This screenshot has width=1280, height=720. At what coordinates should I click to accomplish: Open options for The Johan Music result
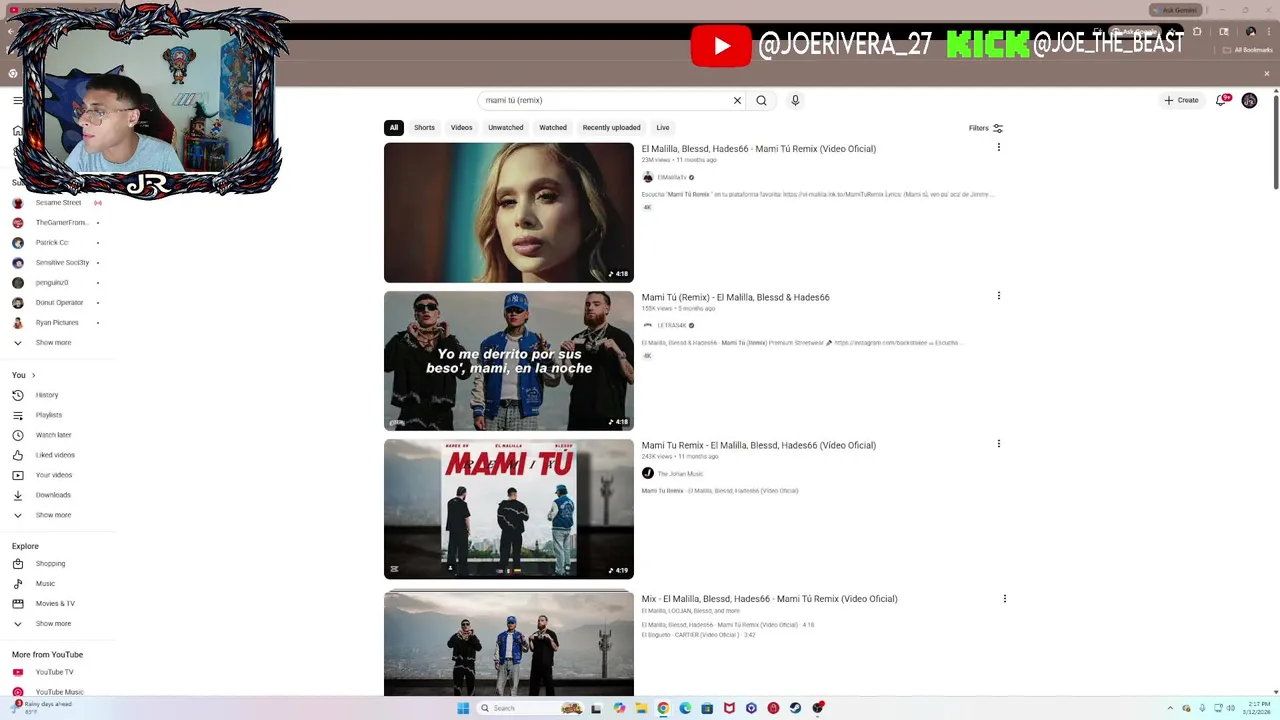click(998, 443)
